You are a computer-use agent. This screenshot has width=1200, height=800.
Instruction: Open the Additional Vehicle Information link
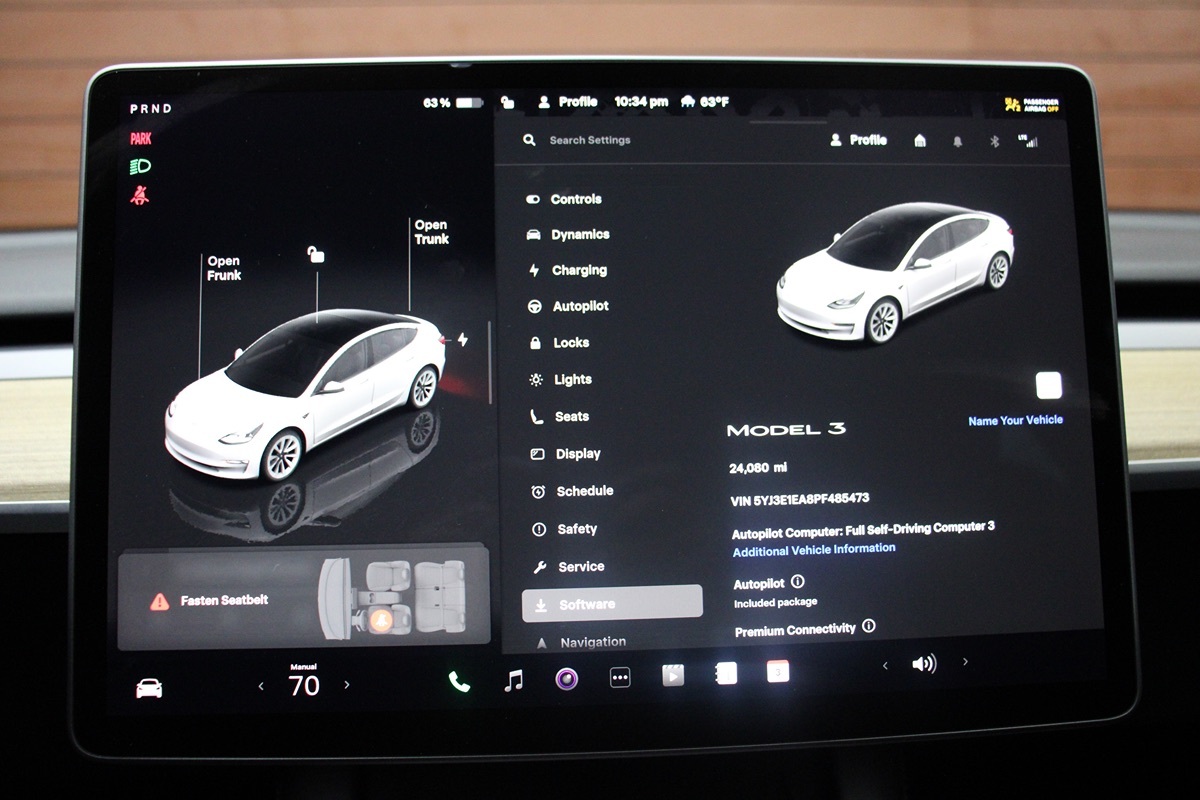tap(814, 550)
